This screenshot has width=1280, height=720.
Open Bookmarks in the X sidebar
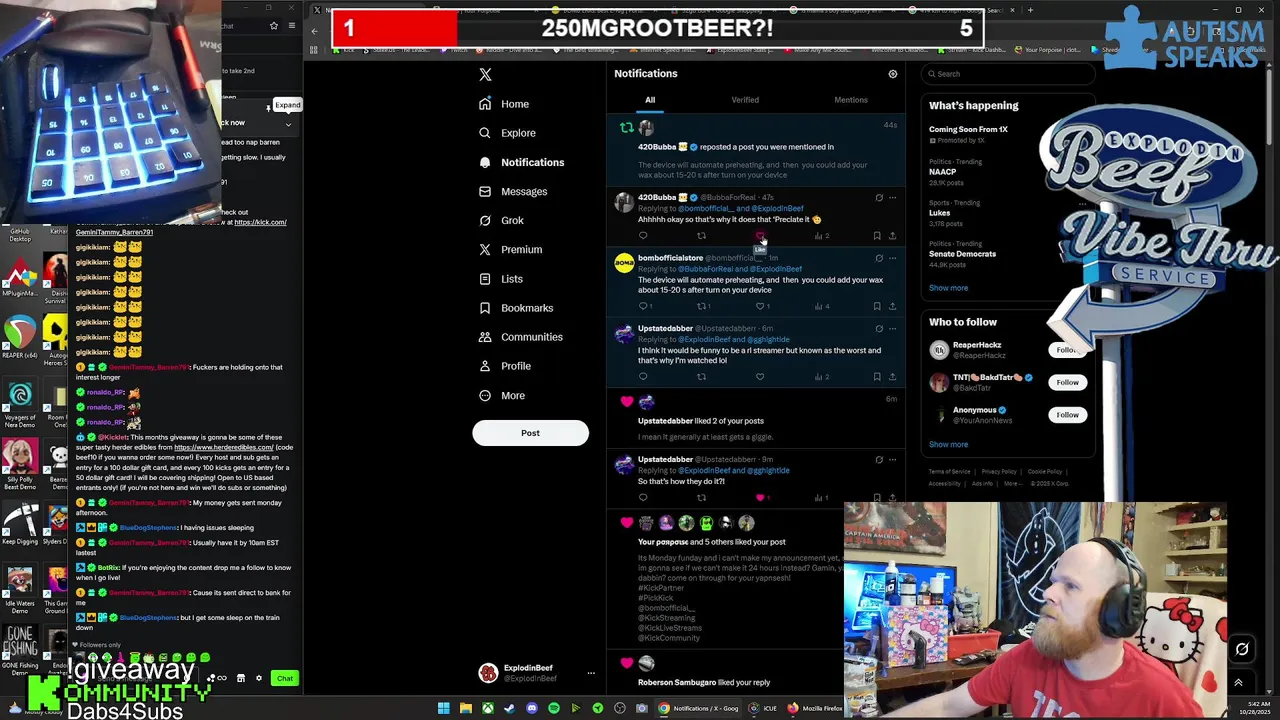516,308
